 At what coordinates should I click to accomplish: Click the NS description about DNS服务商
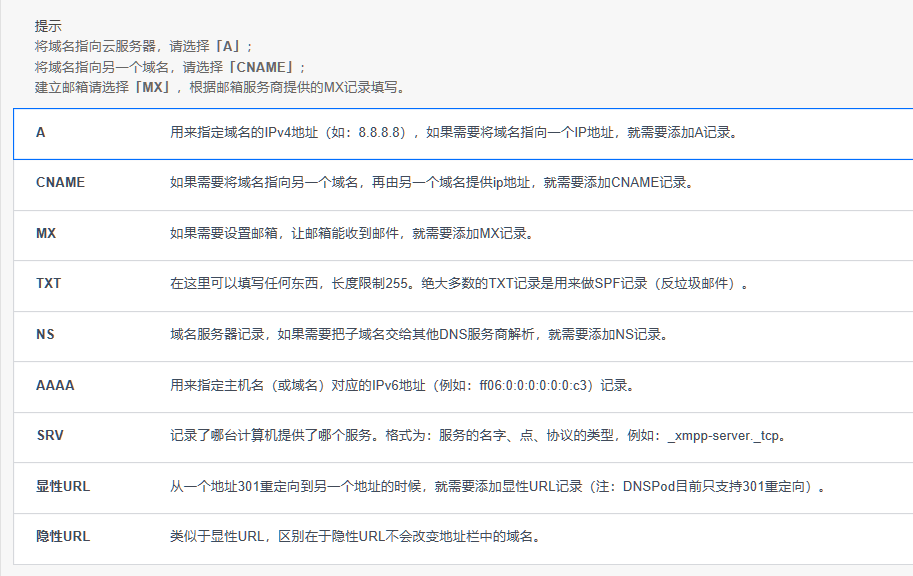tap(419, 335)
